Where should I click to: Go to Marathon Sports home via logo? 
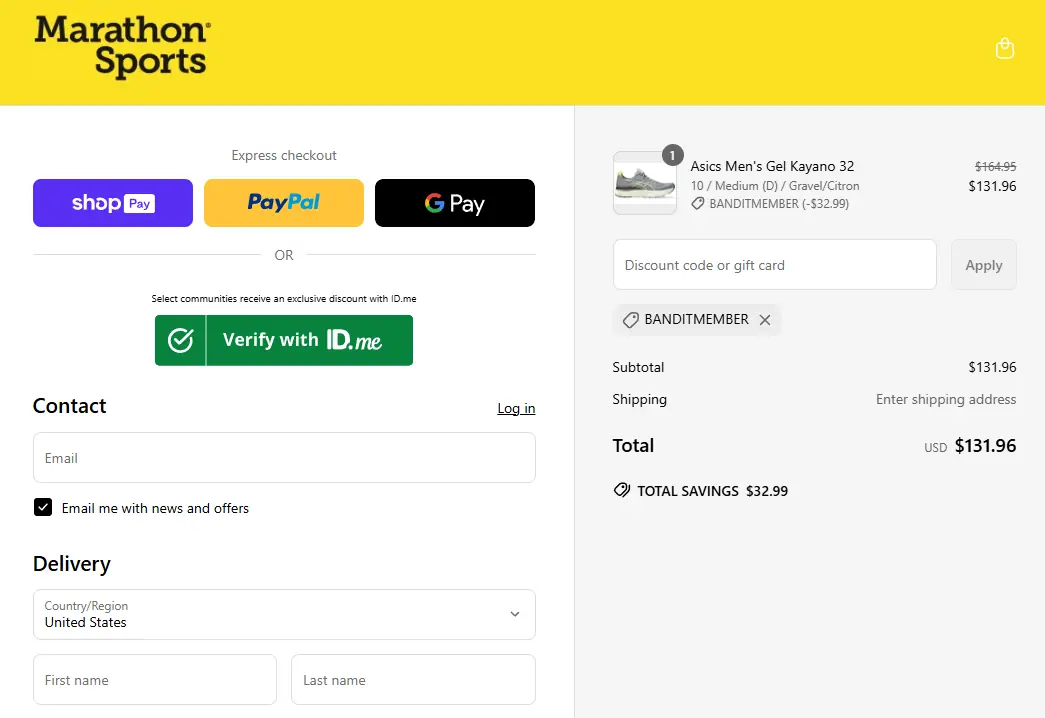[123, 47]
